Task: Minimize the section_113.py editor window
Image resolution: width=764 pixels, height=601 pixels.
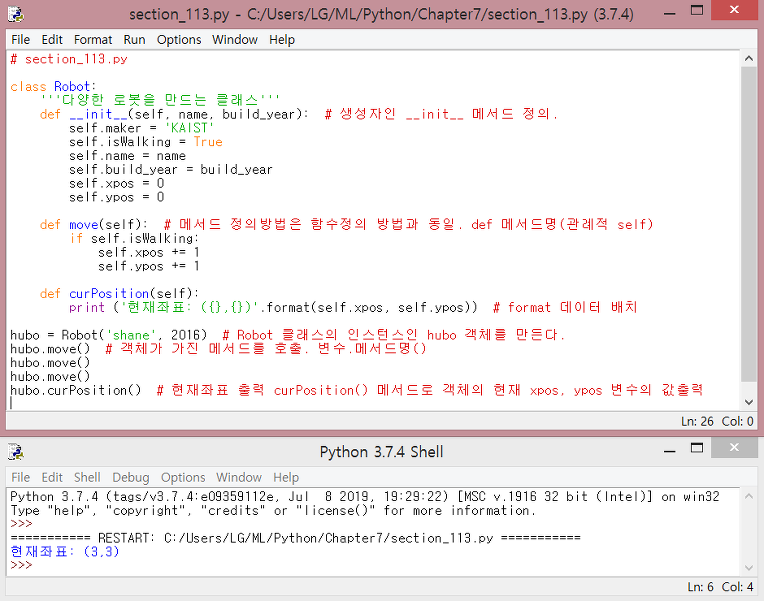Action: (669, 13)
